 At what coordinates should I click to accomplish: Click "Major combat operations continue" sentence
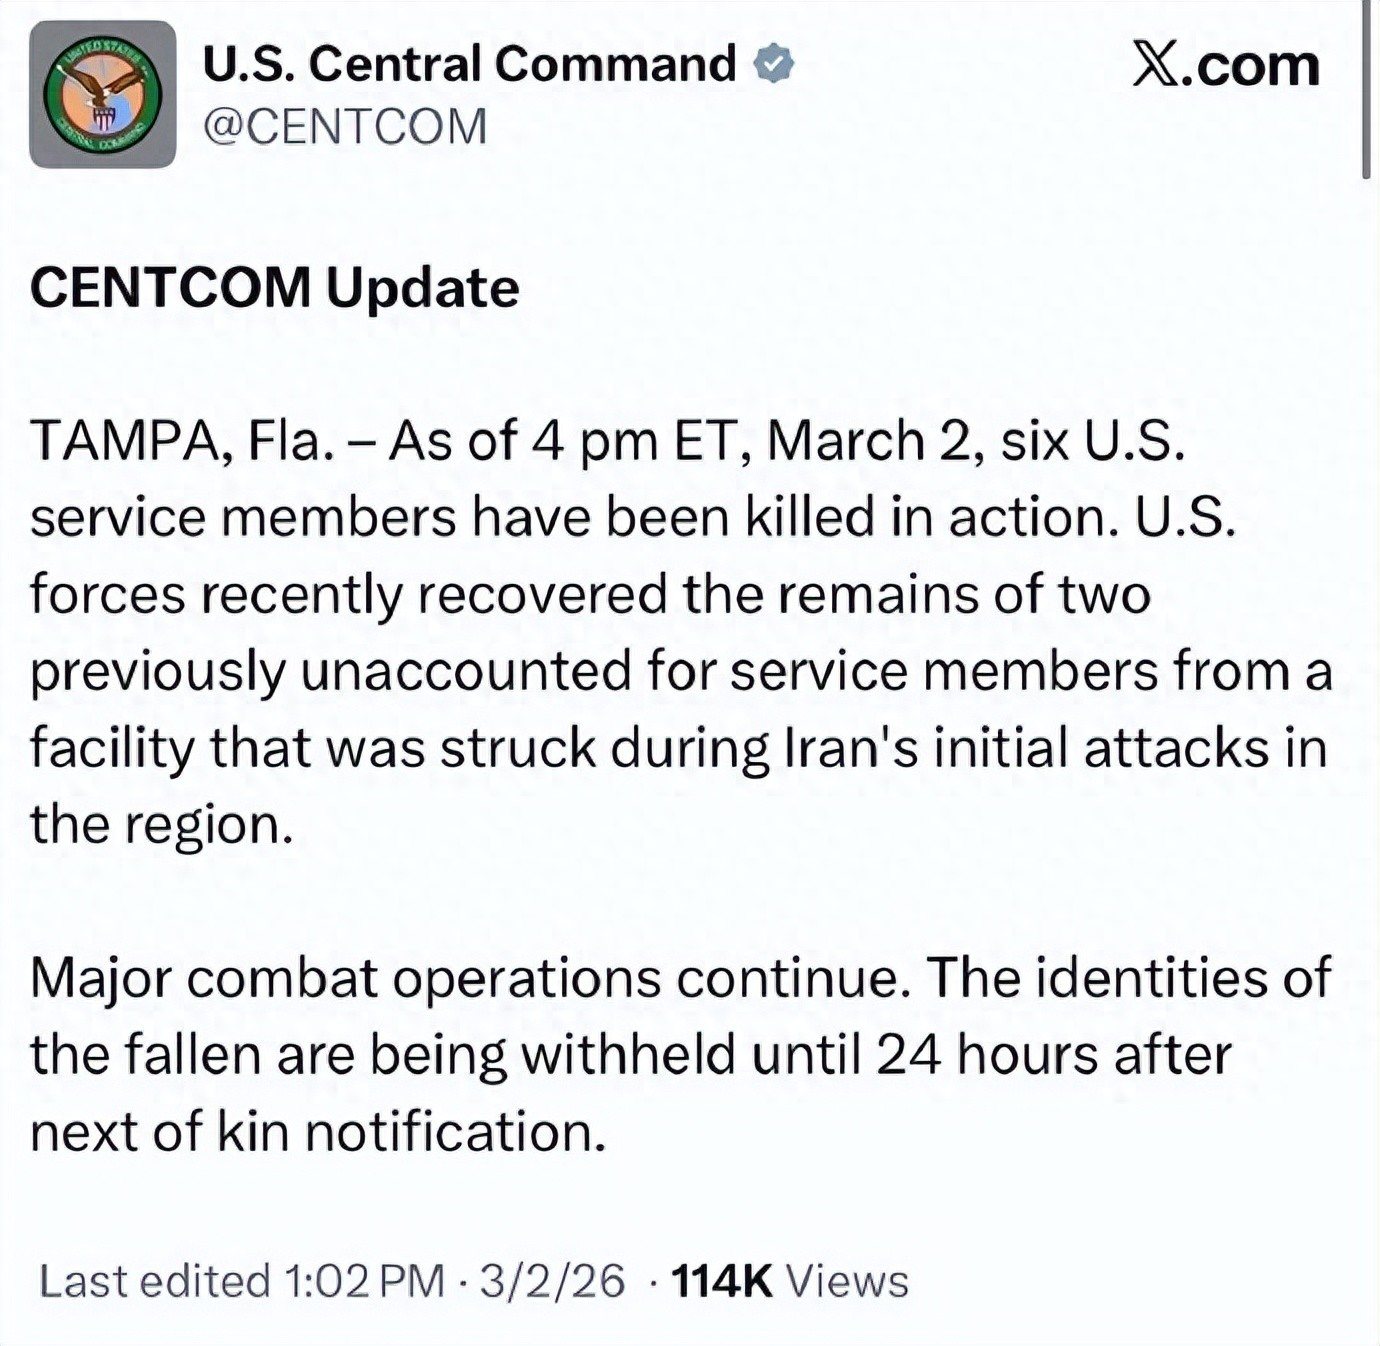[470, 978]
